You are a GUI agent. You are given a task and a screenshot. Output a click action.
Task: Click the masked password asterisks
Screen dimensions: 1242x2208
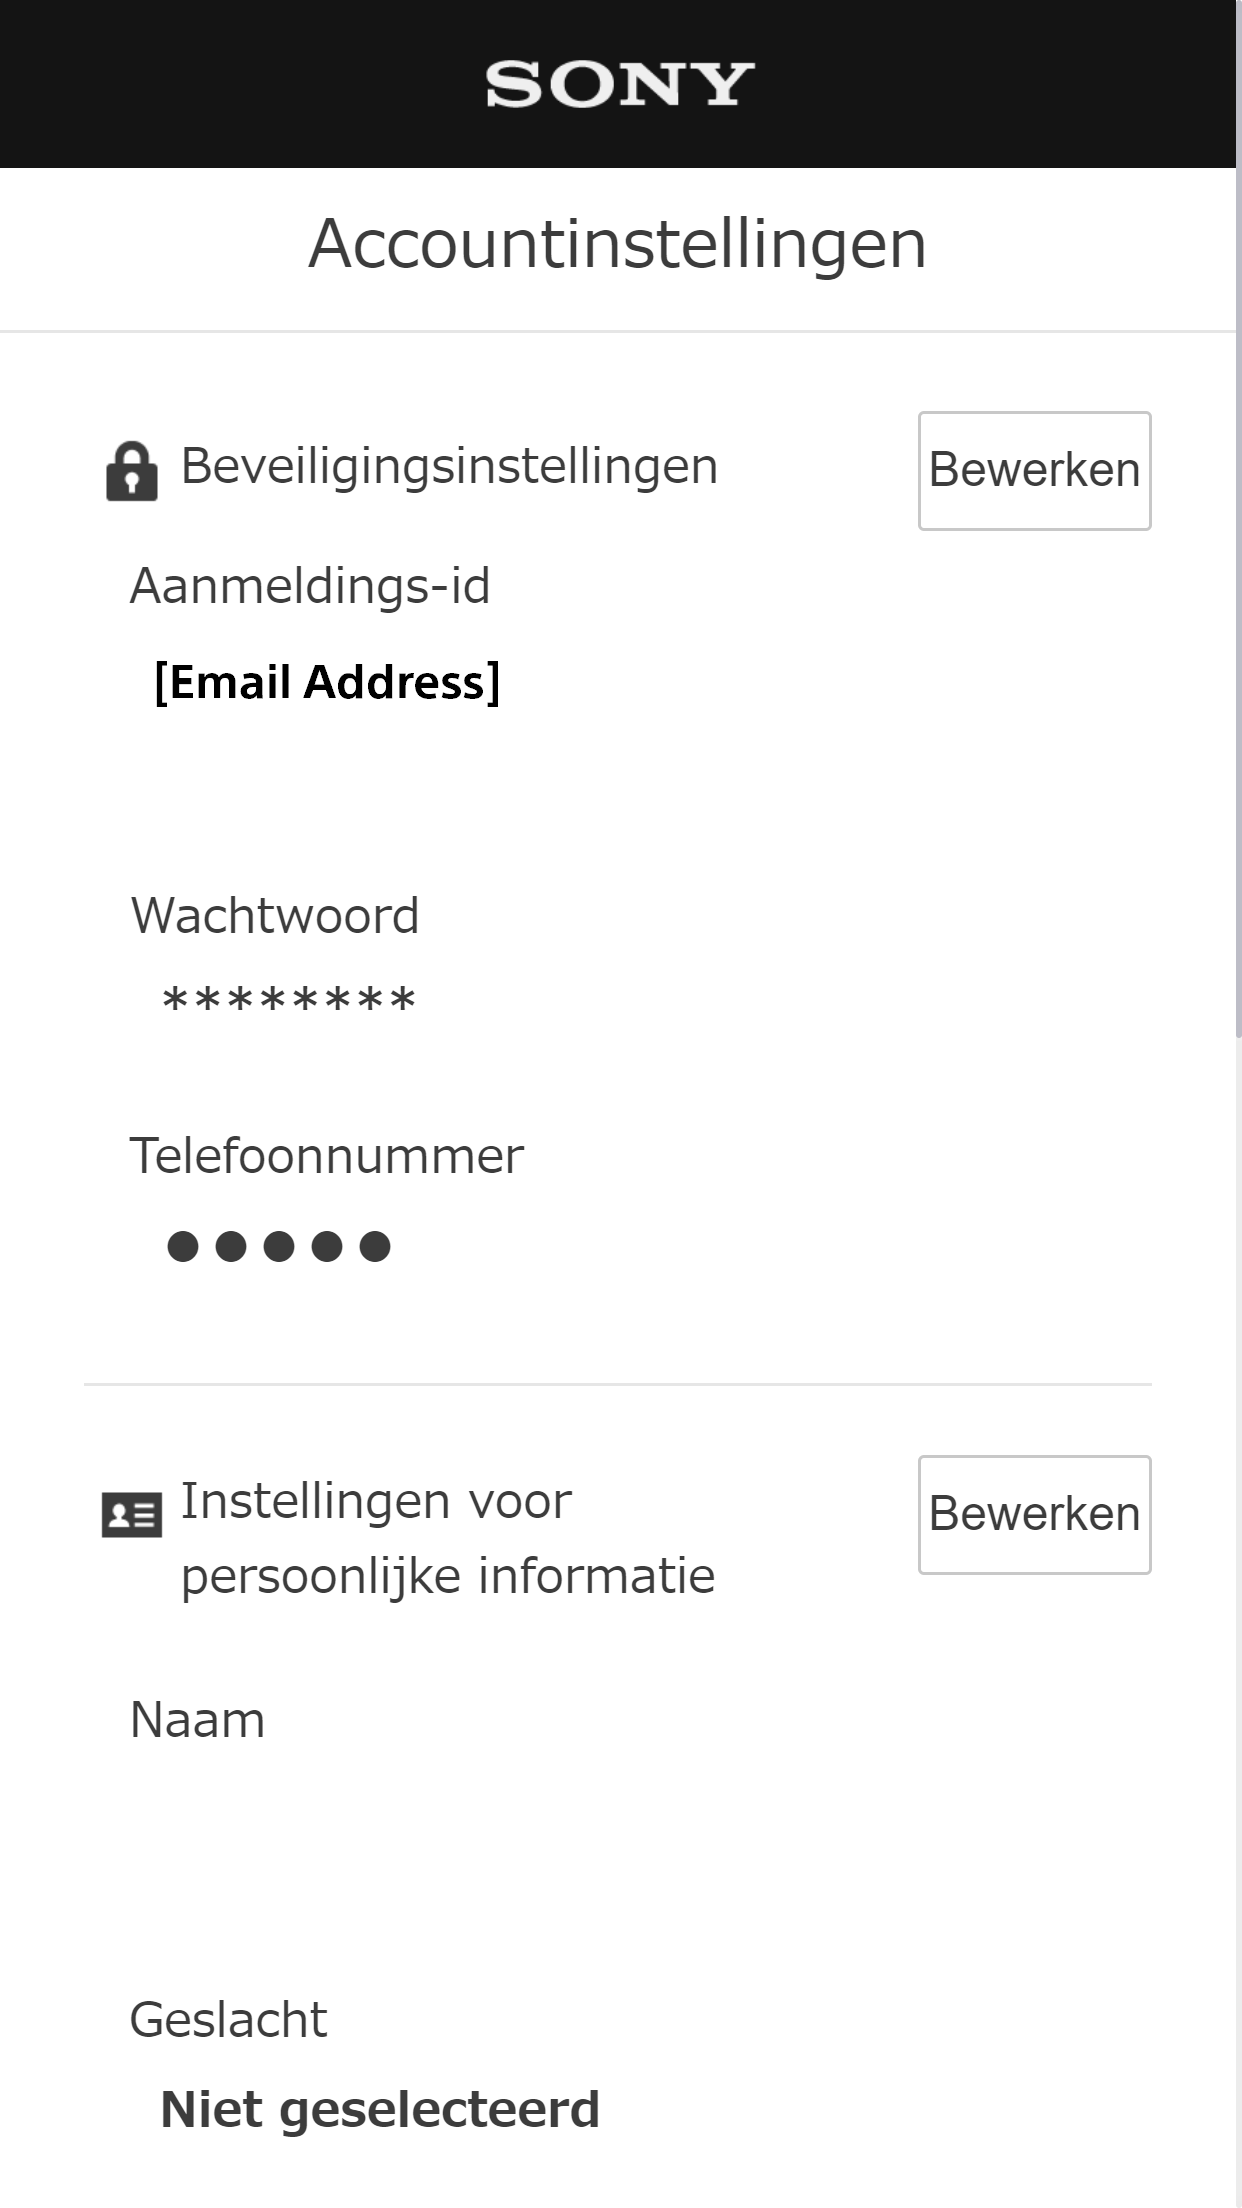tap(289, 1001)
